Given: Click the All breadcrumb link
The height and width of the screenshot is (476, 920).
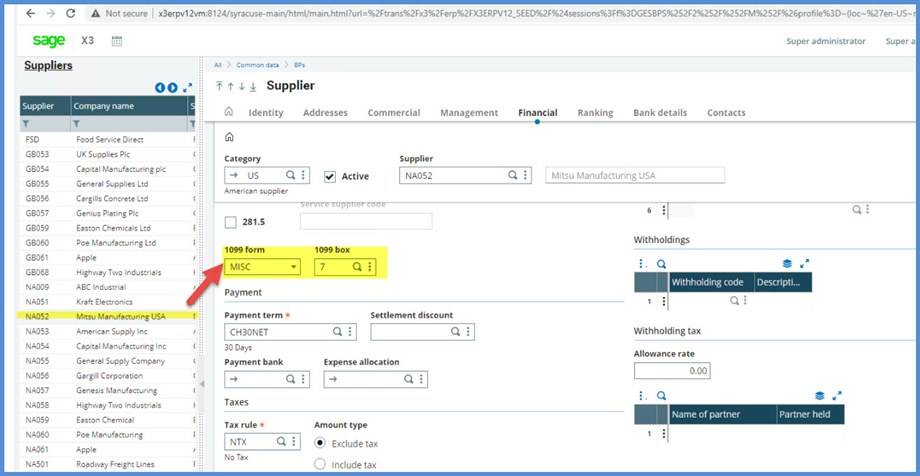Looking at the screenshot, I should click(x=218, y=65).
